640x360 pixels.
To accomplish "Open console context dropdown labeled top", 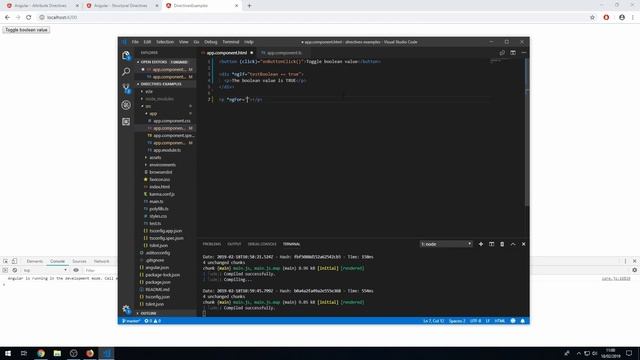I will pos(45,270).
